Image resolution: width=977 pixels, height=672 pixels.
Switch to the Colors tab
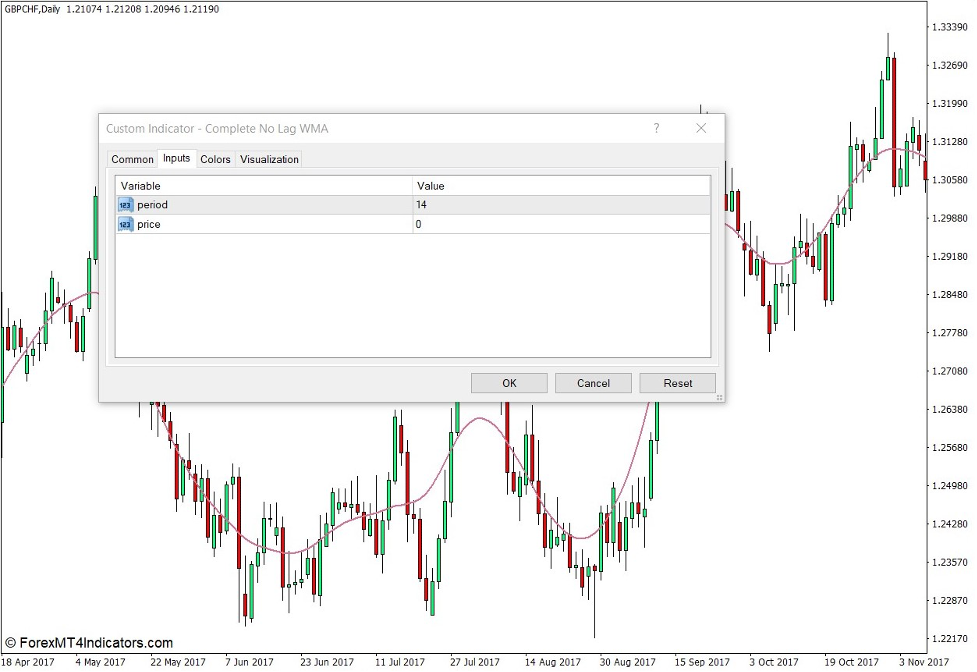215,159
